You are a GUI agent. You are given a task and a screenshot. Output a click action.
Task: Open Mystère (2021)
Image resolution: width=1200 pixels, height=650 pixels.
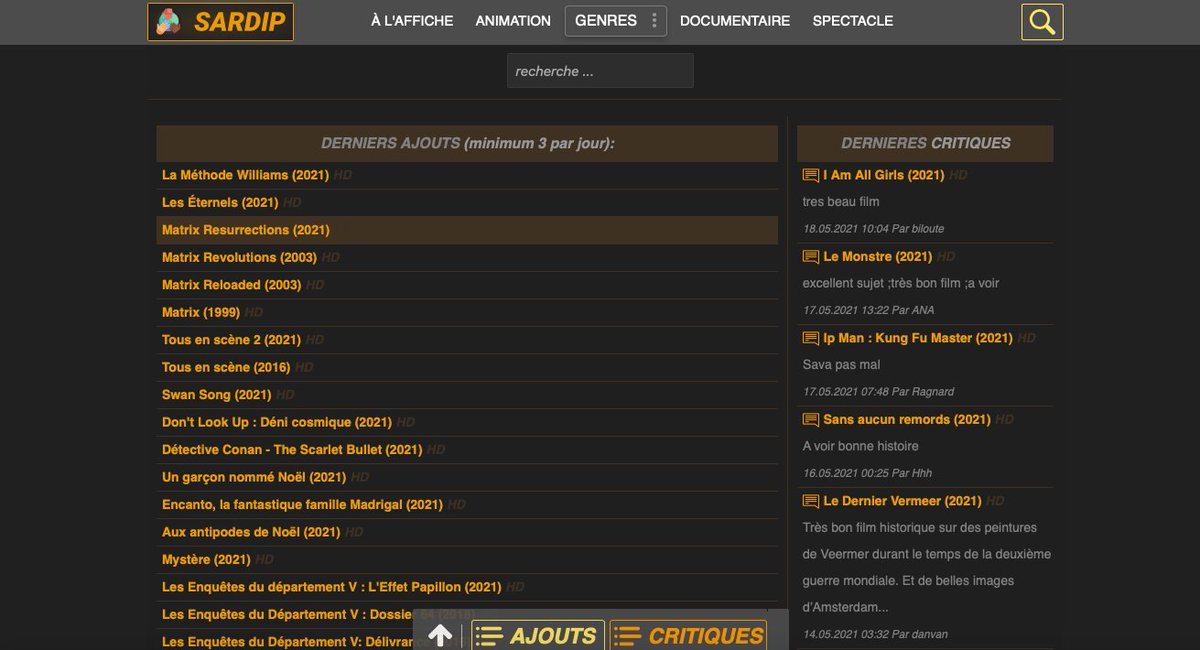pos(206,560)
